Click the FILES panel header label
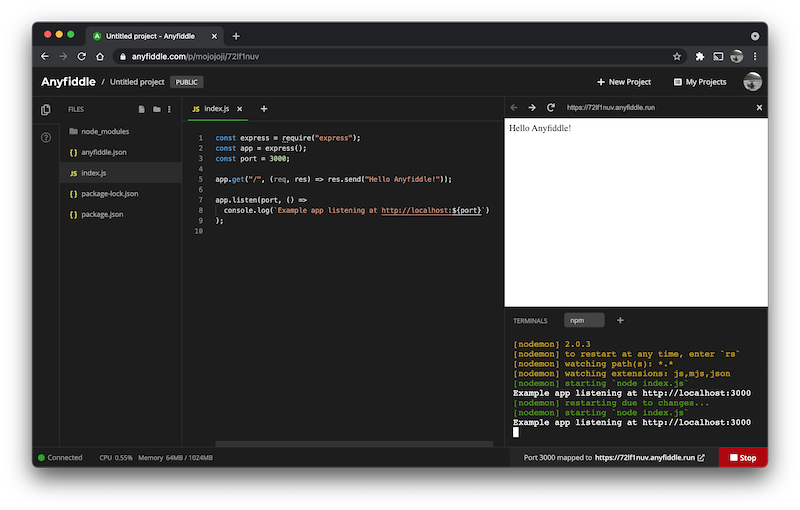Screen dimensions: 800x510 click(76, 109)
